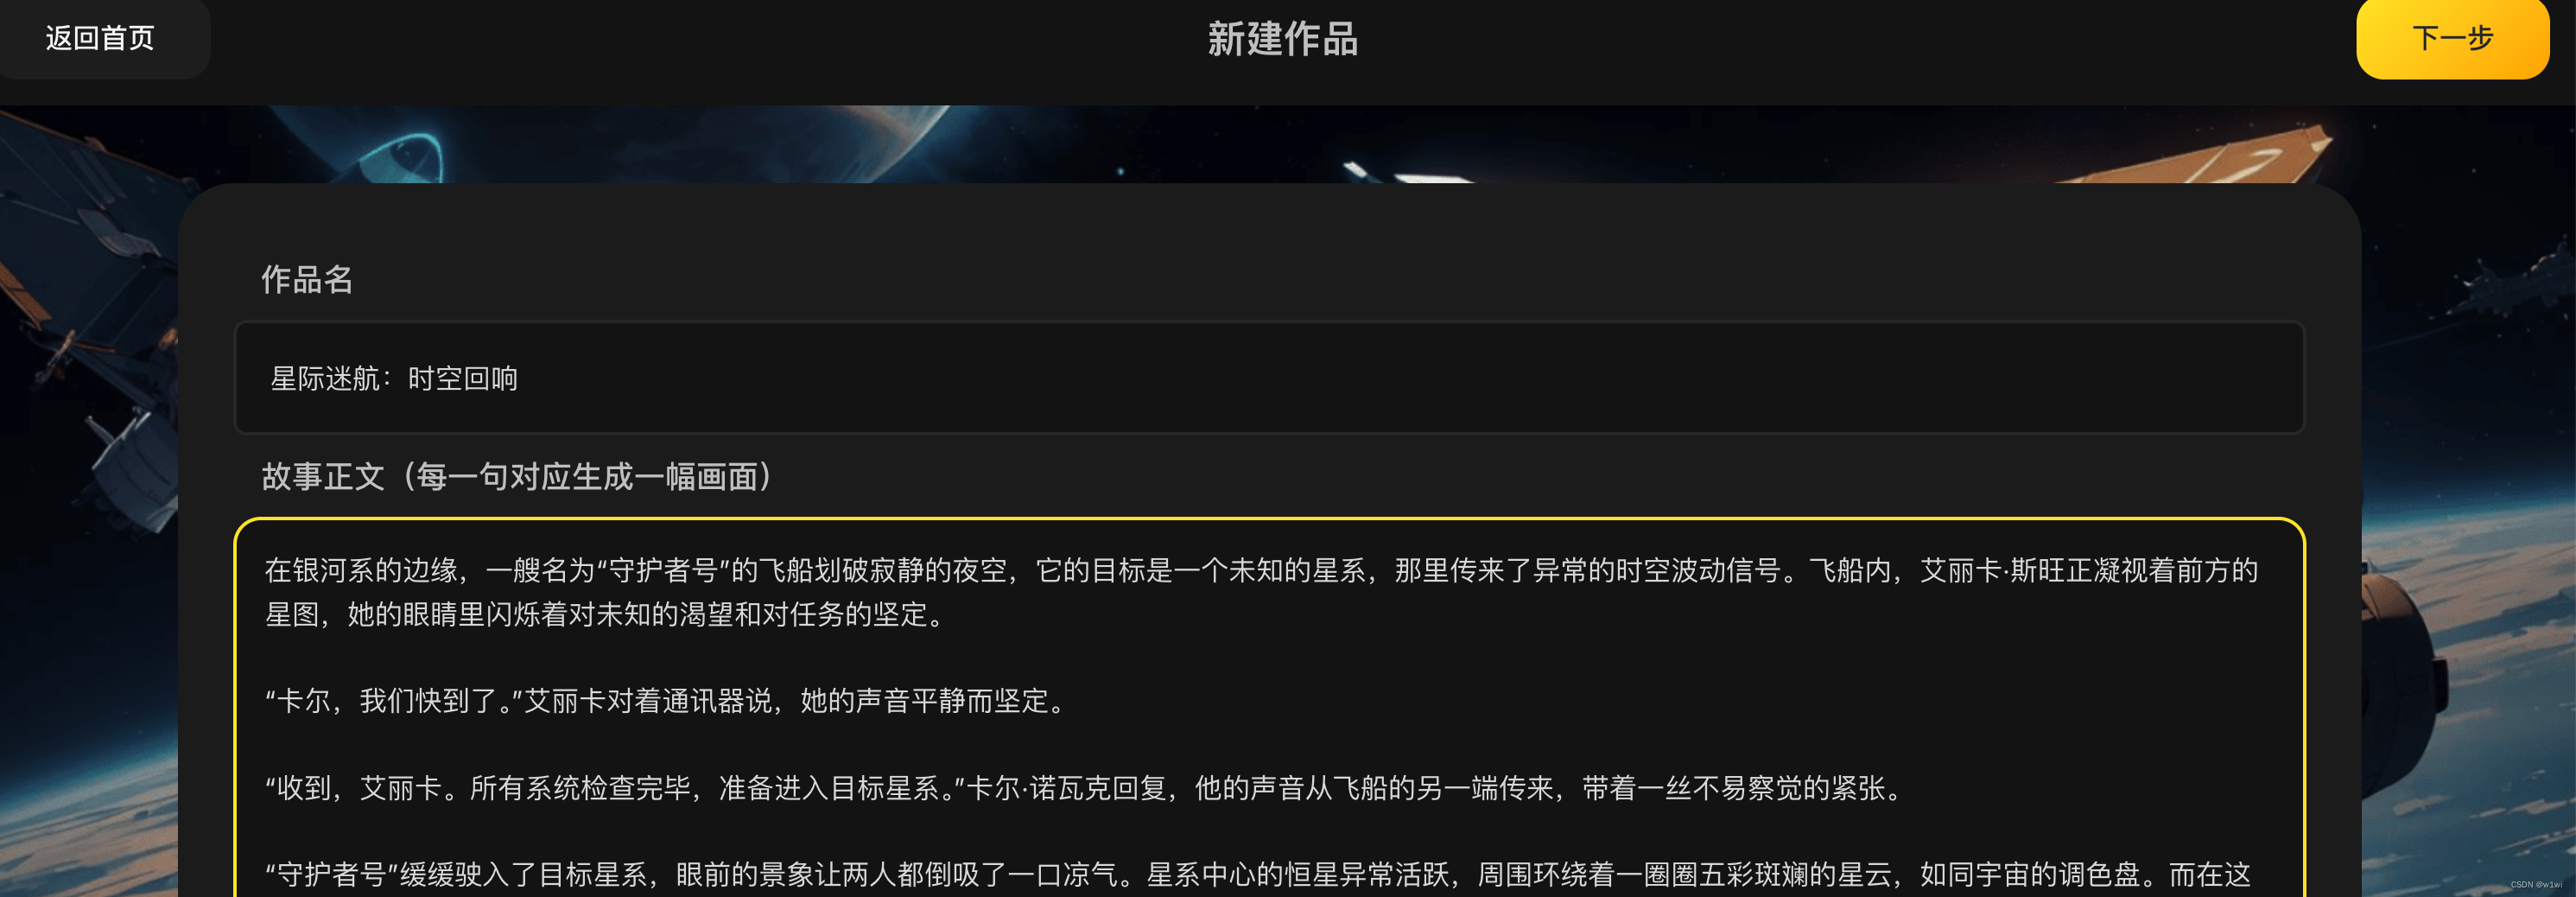Click the CSDN watermark in the bottom corner
Viewport: 2576px width, 897px height.
(2536, 884)
